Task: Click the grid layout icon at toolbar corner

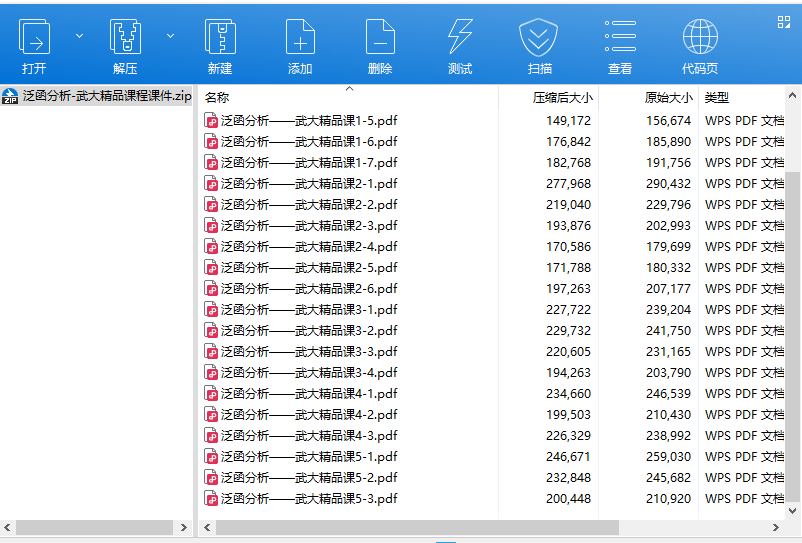Action: [784, 21]
